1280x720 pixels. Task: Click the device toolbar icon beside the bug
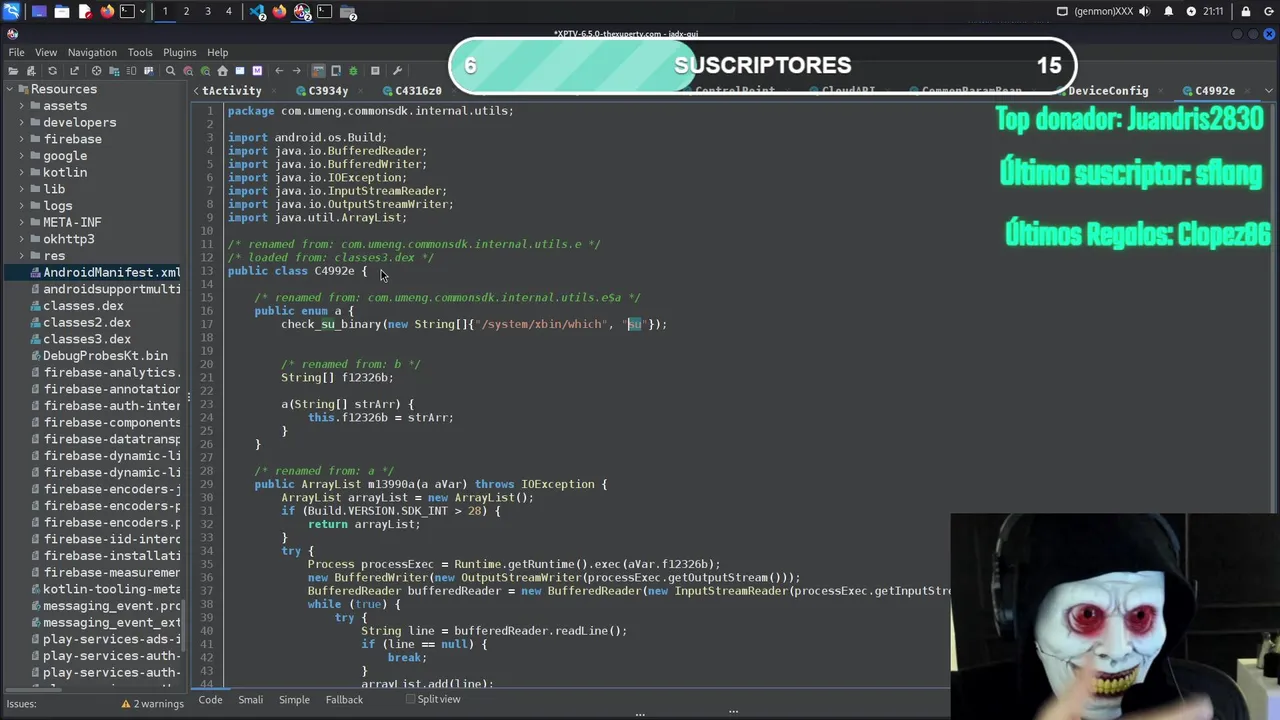point(336,70)
